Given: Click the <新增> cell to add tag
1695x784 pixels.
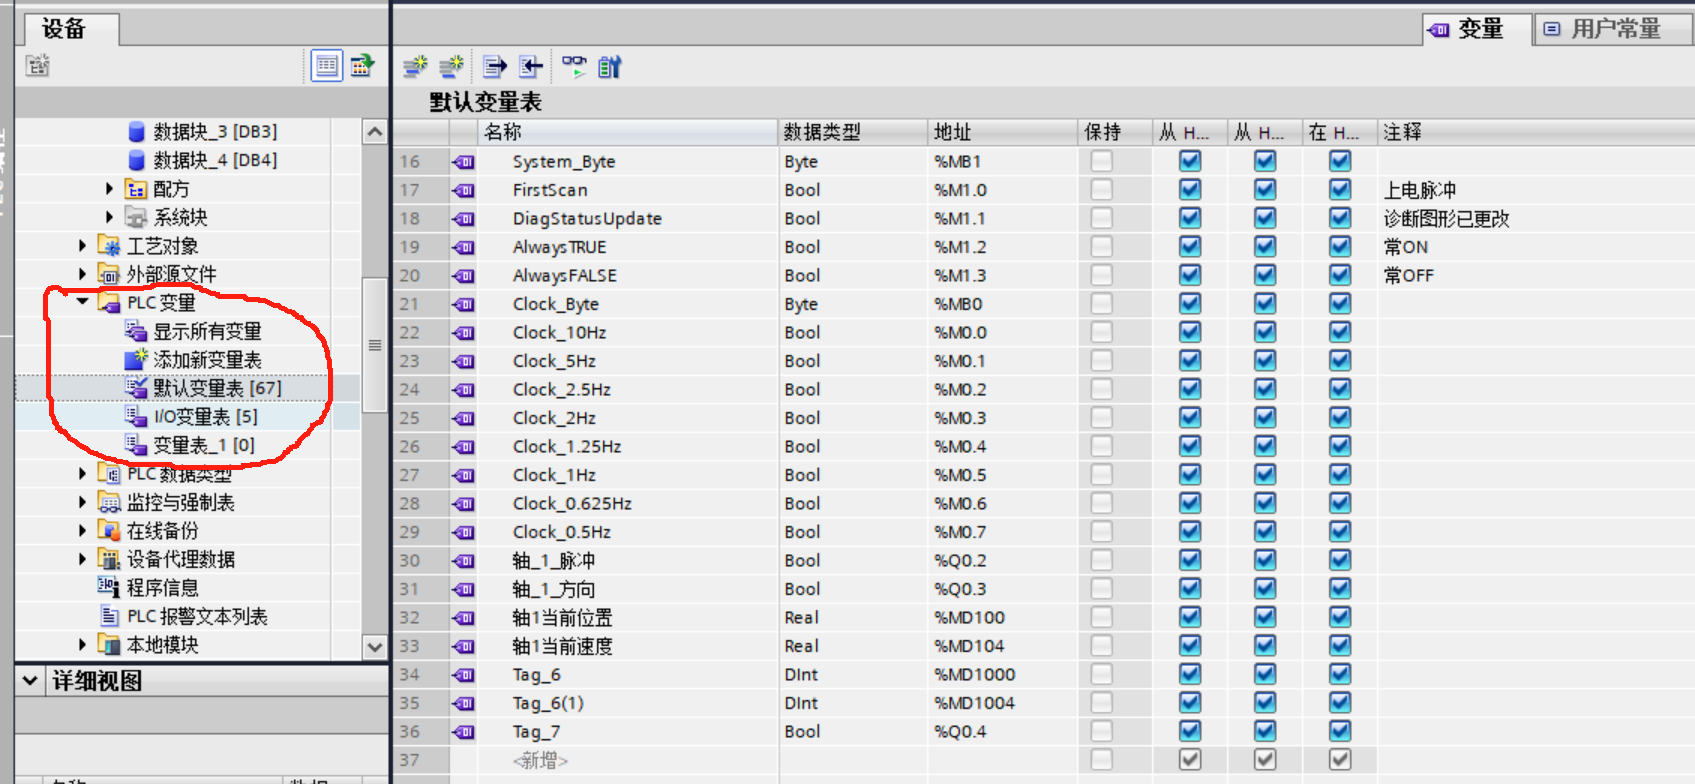Looking at the screenshot, I should tap(540, 760).
